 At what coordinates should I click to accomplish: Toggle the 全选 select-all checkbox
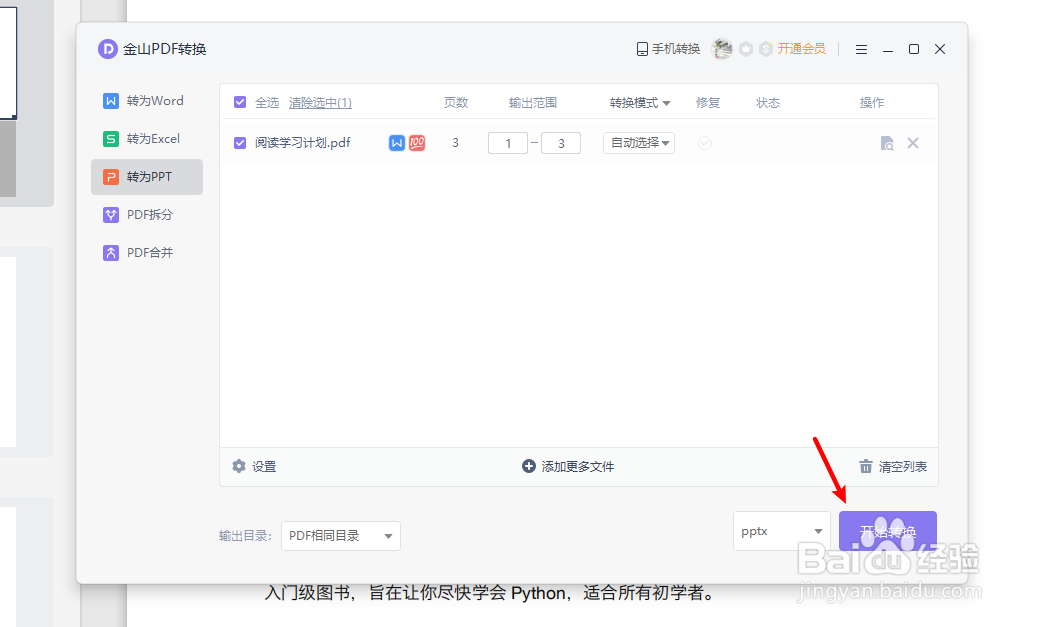coord(239,101)
